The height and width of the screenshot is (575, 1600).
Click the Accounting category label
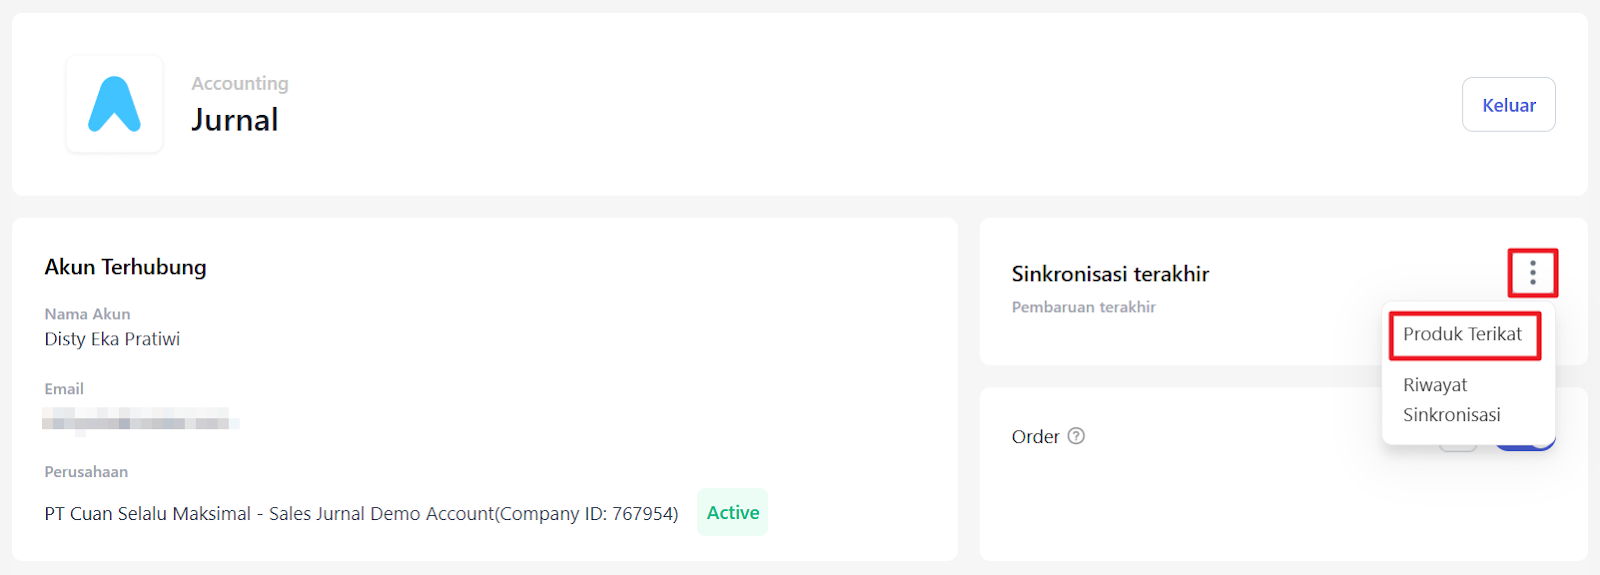pyautogui.click(x=240, y=84)
